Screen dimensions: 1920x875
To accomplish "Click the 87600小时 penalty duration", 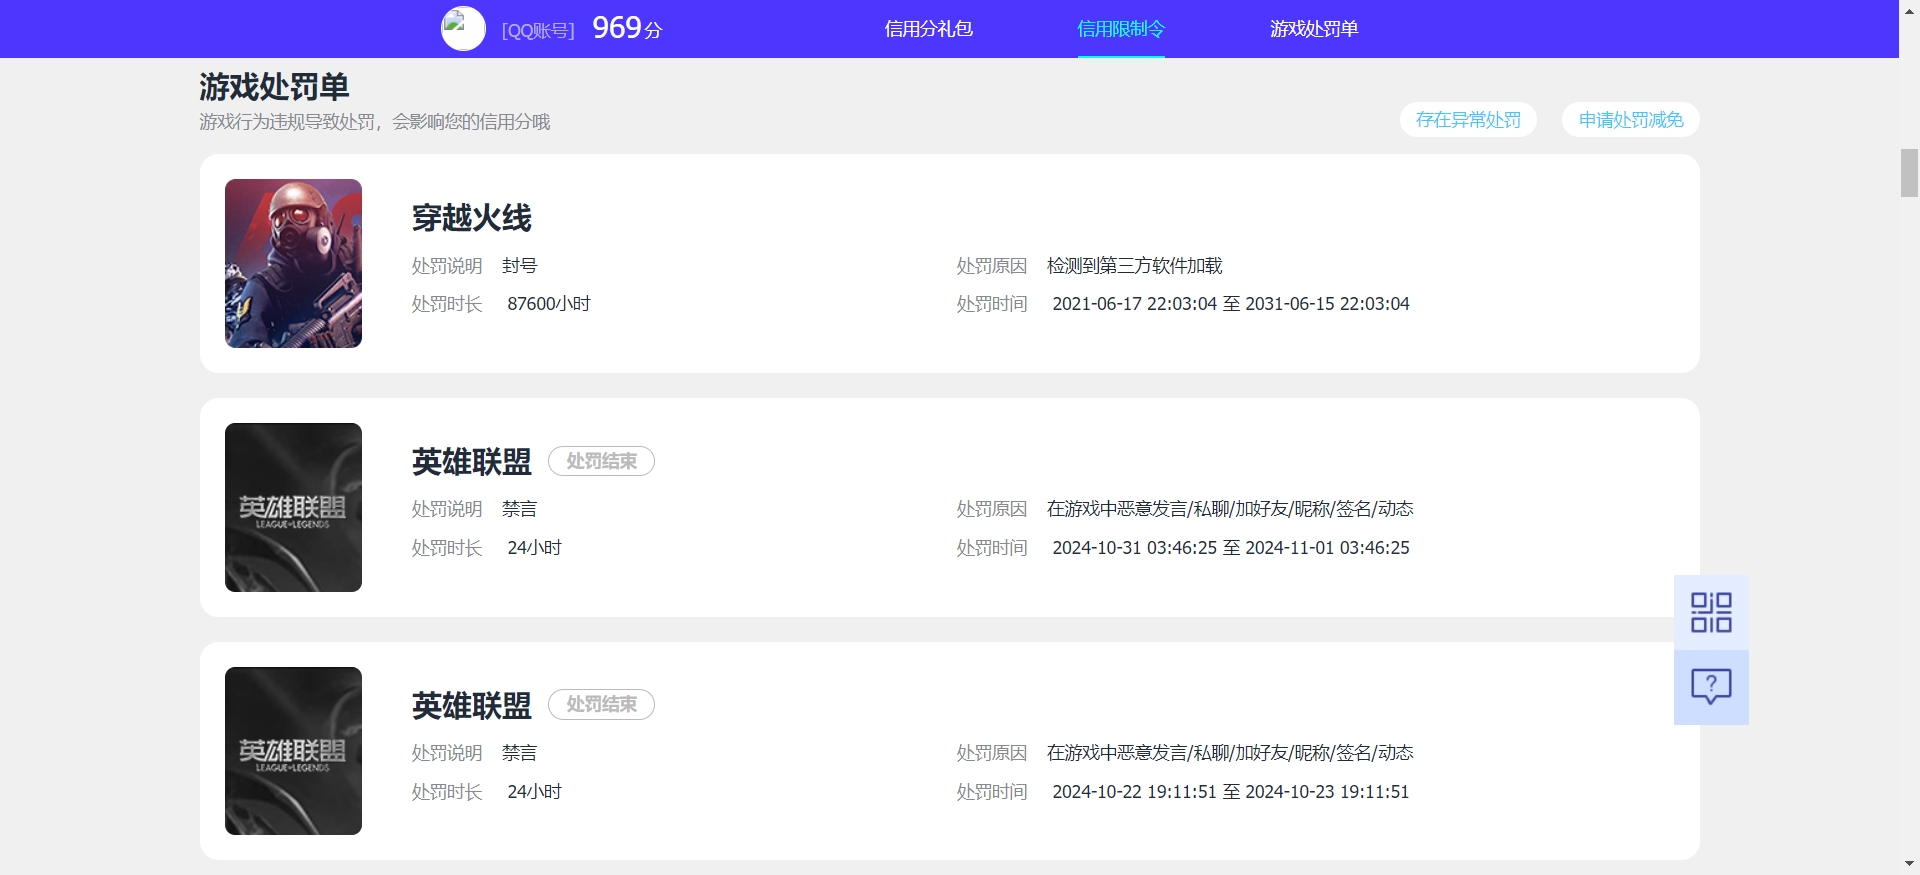I will [549, 304].
